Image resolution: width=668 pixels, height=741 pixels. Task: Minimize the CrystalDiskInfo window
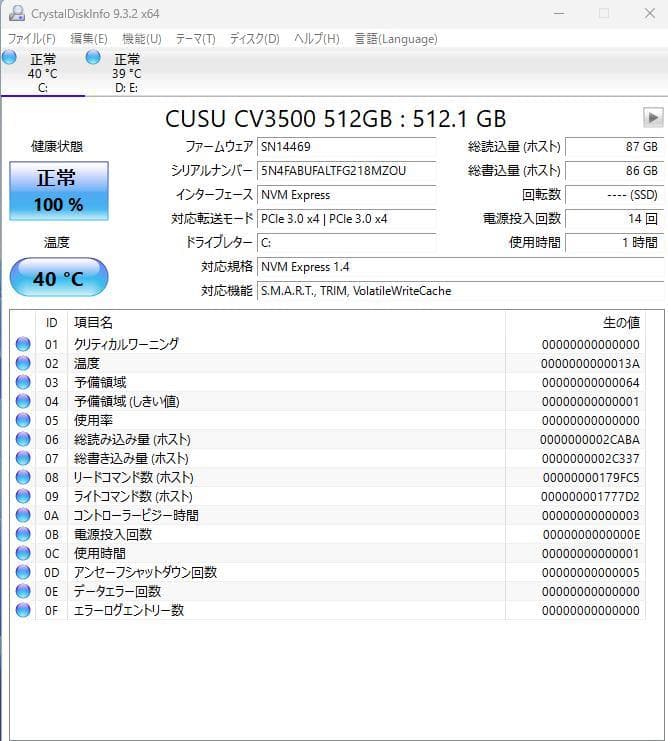coord(559,13)
